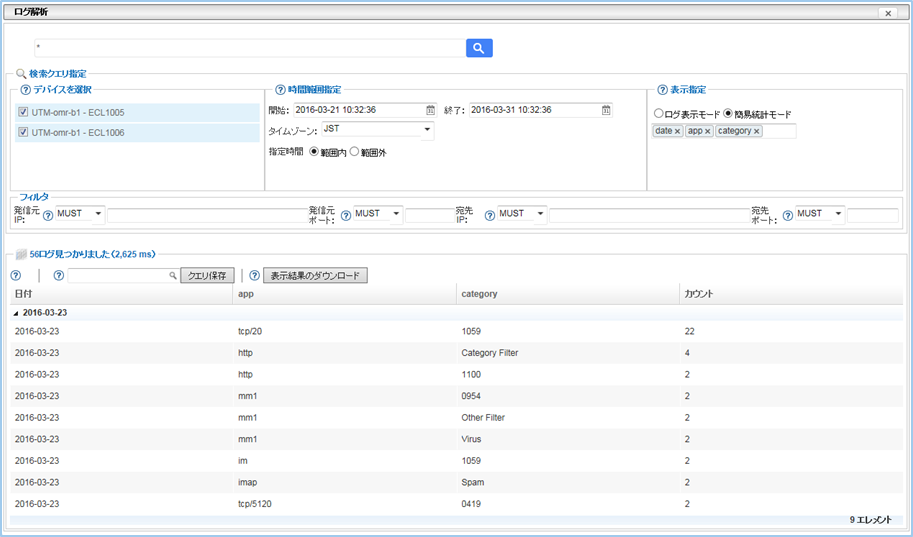The image size is (913, 537).
Task: Click the main search query input field
Action: pyautogui.click(x=248, y=48)
